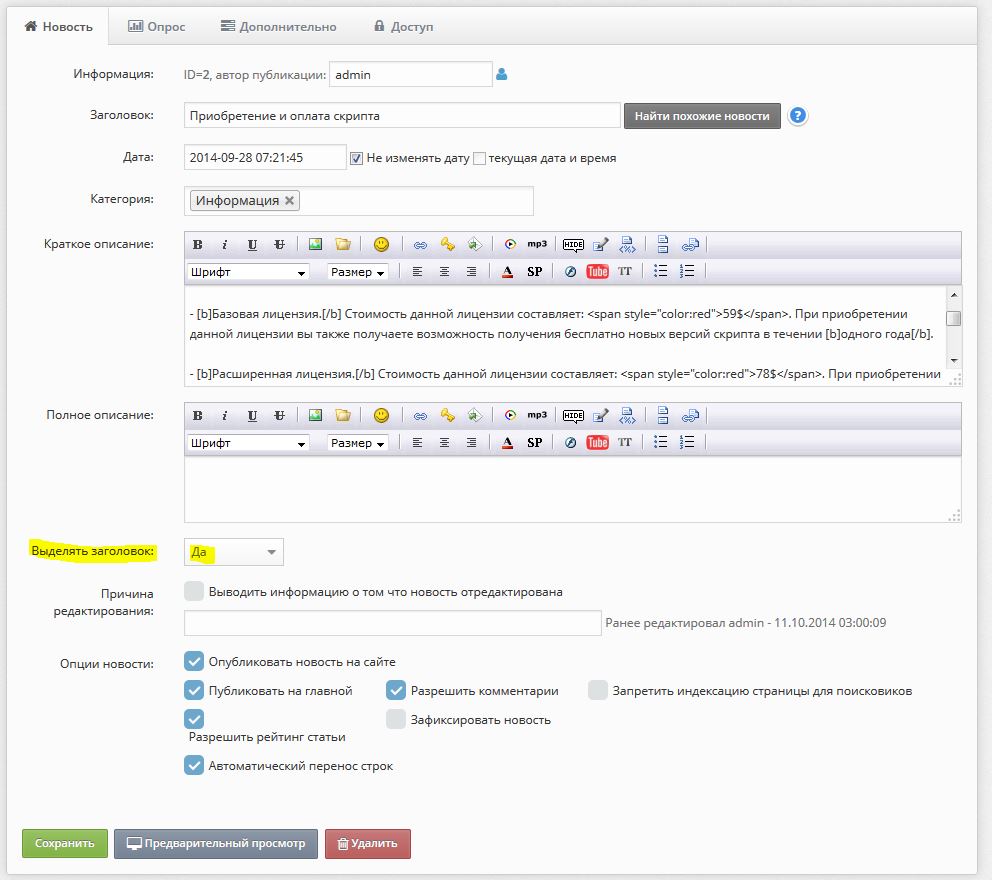Screen dimensions: 992x880
Task: Click the YouTube icon in the short description toolbar
Action: point(597,272)
